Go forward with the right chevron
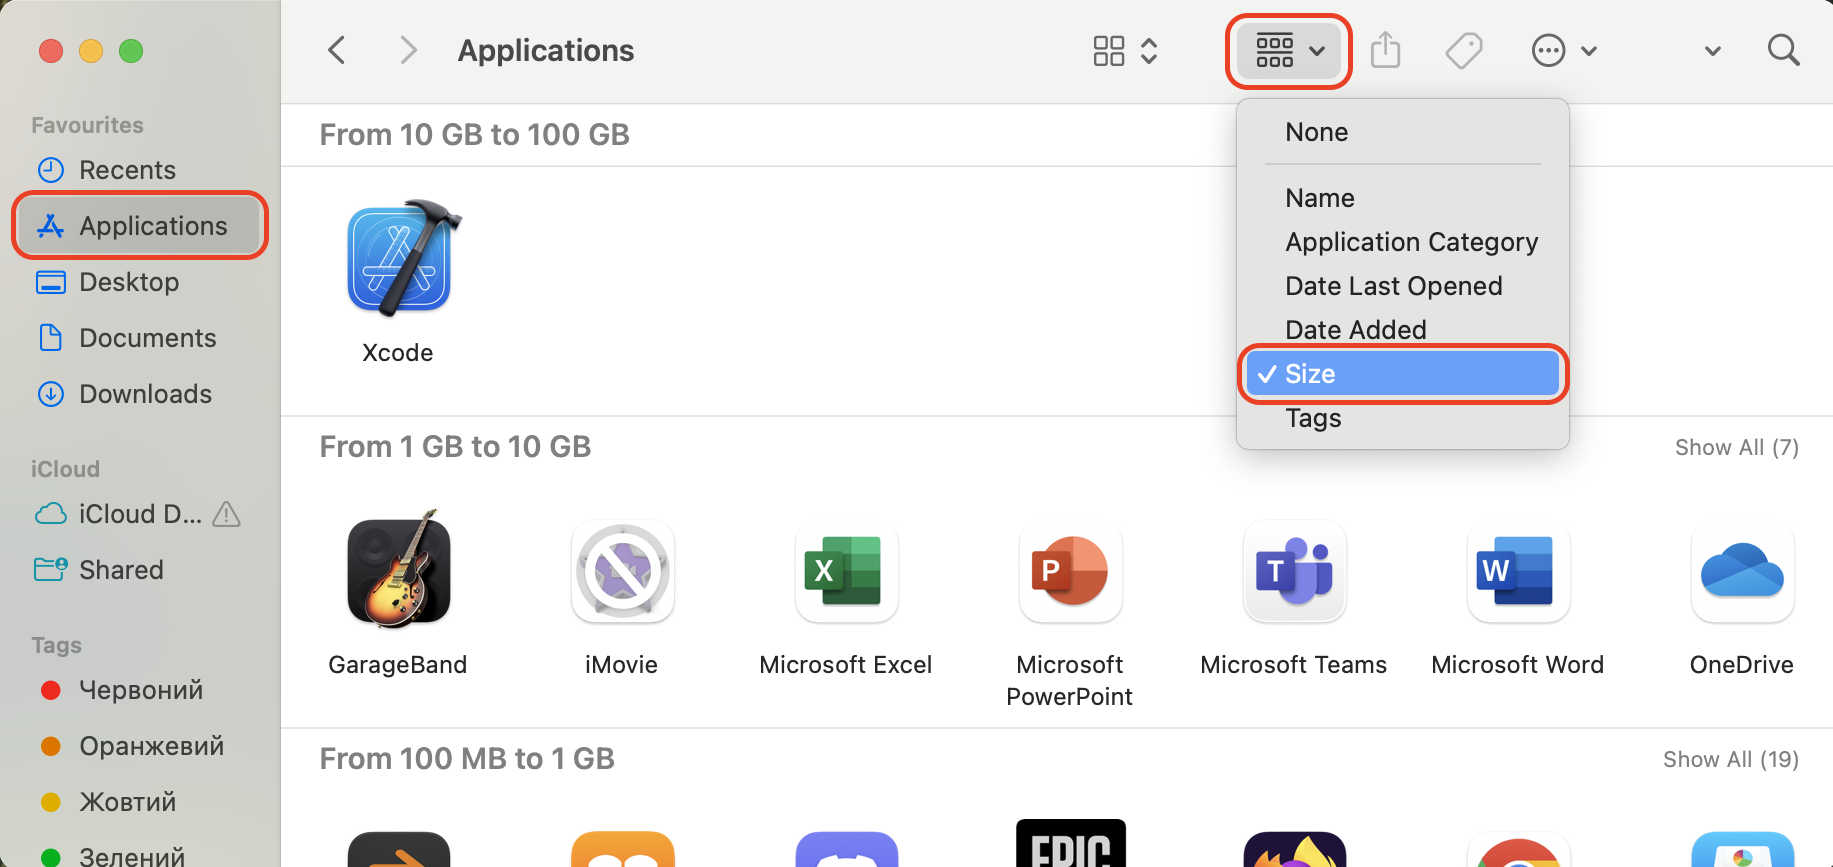 tap(407, 50)
